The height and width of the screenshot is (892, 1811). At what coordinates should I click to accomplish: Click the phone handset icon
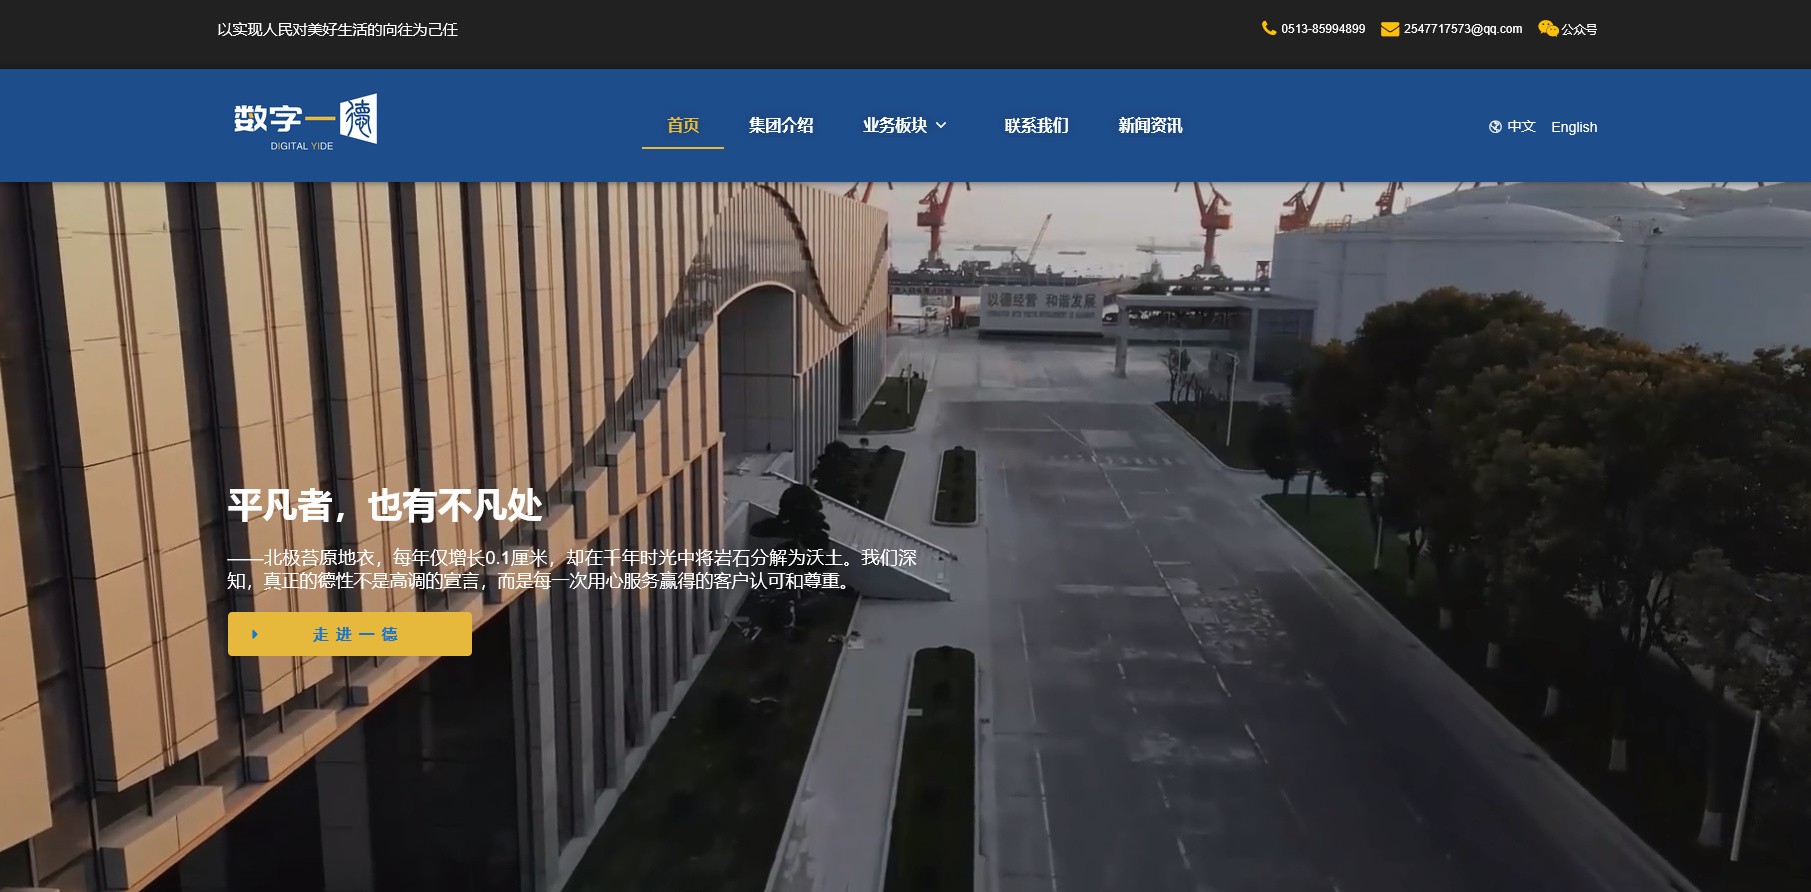pos(1268,28)
